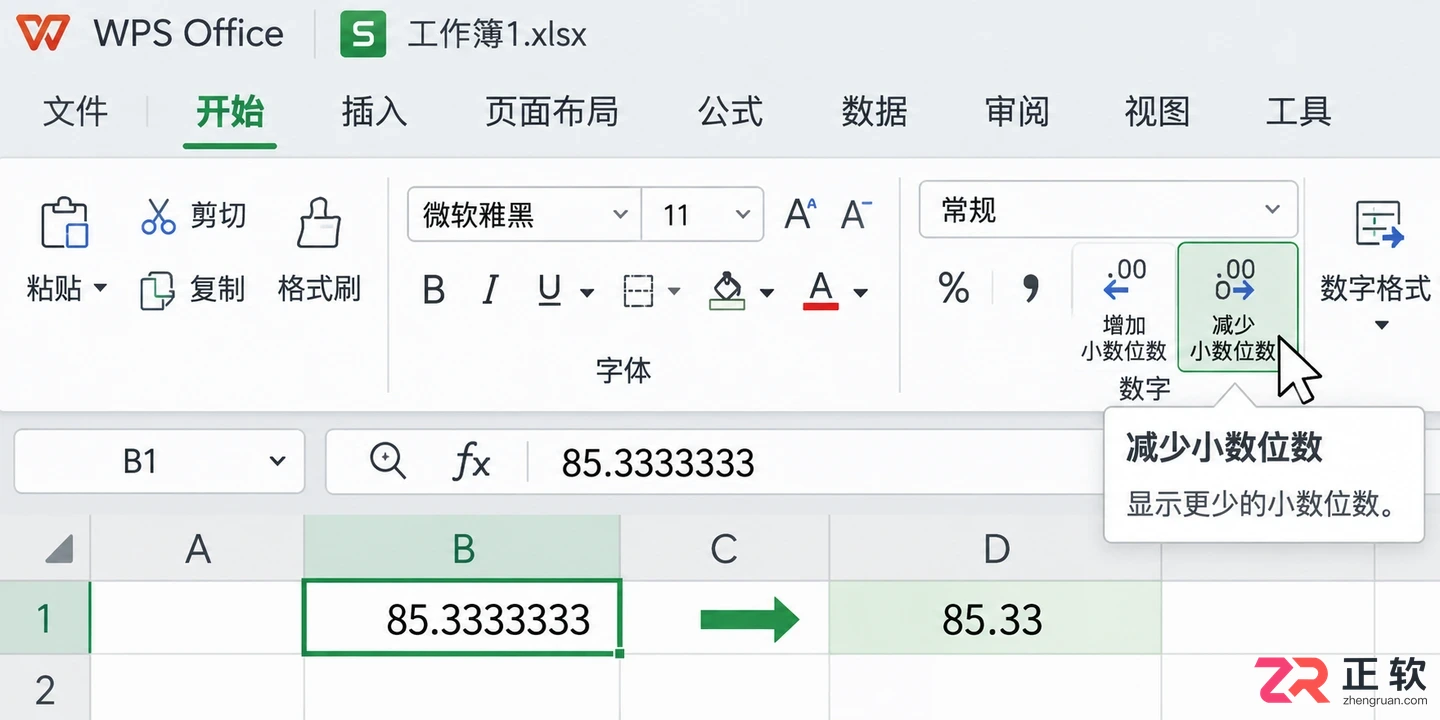Screen dimensions: 1440x720
Task: Expand the 粘贴 dropdown arrow
Action: click(100, 289)
